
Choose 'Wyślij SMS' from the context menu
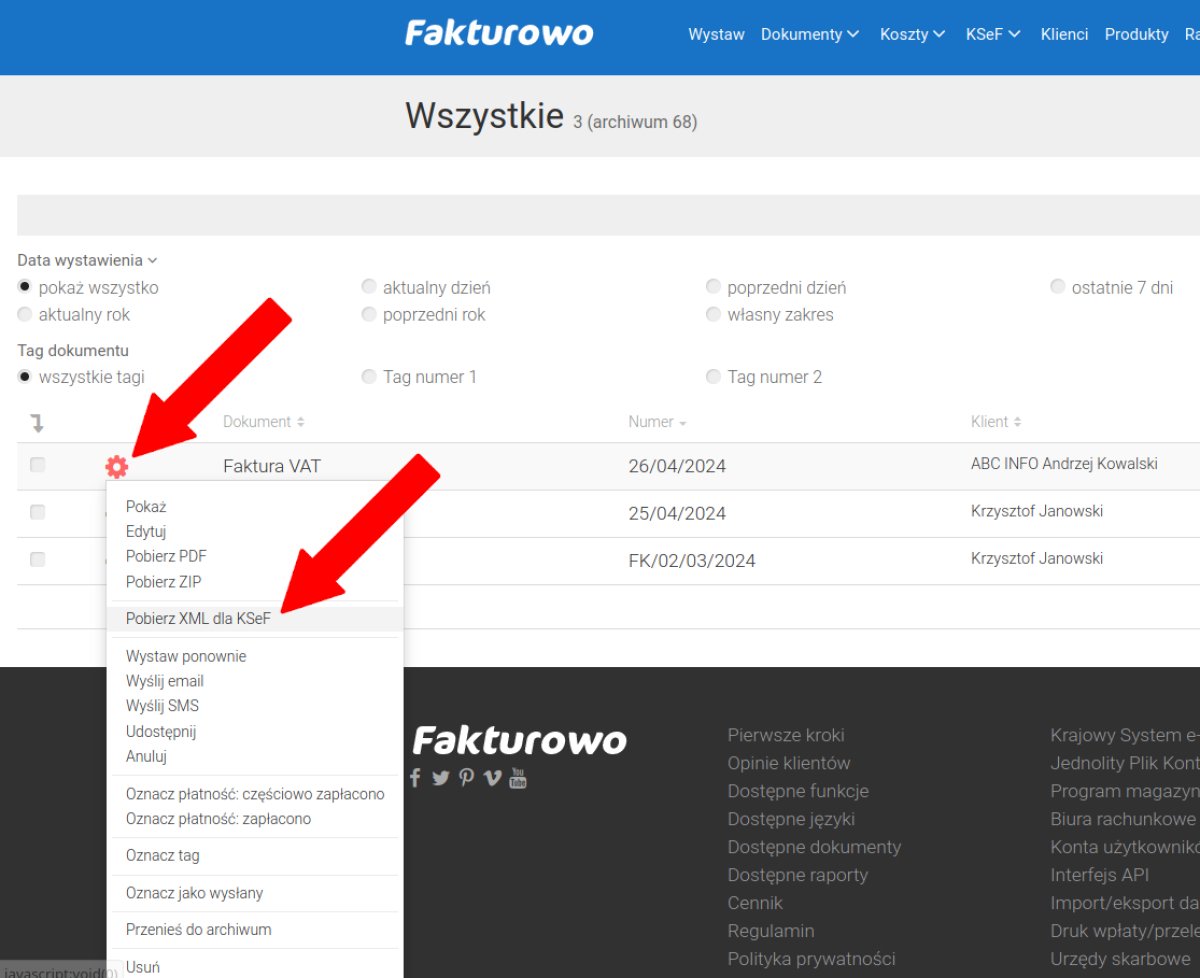[x=162, y=706]
